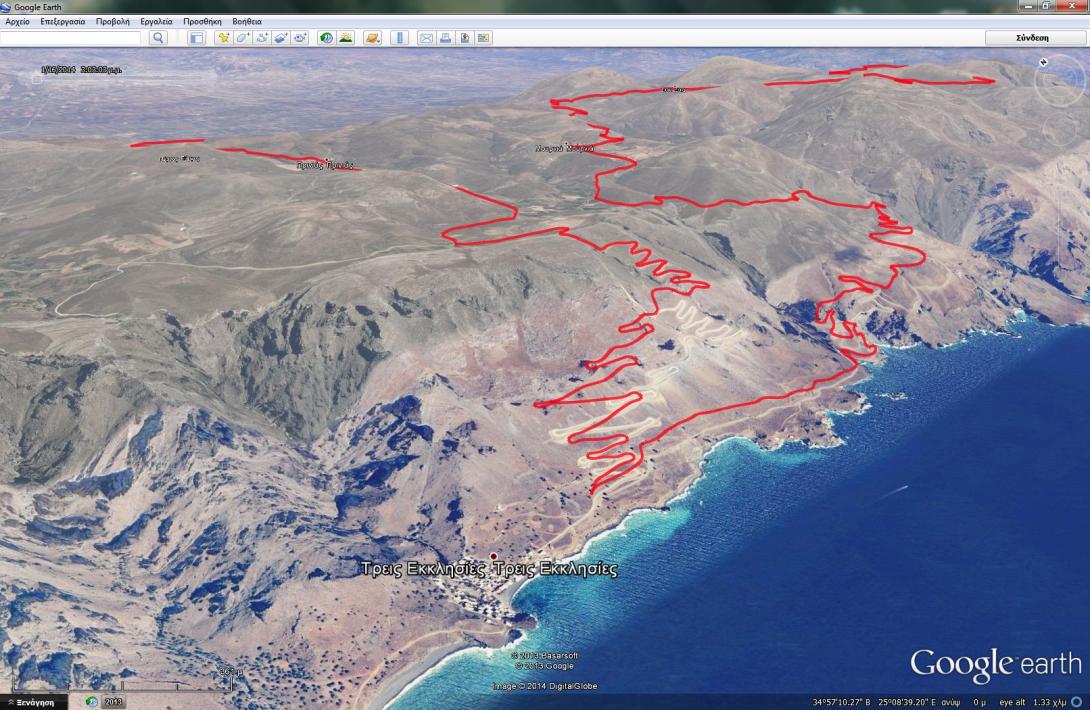Click the search magnifier button
The width and height of the screenshot is (1090, 710).
(158, 38)
